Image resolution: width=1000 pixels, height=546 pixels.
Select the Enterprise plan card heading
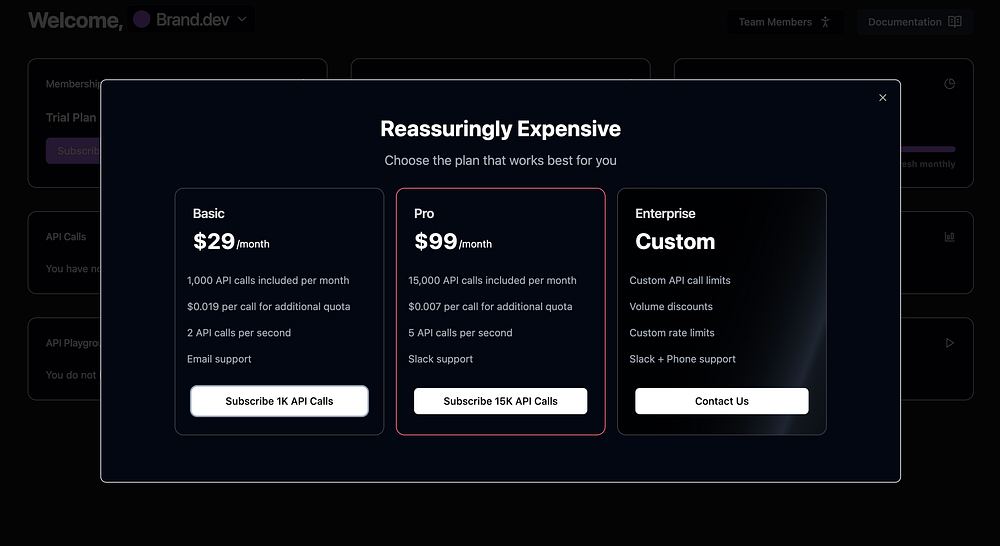[x=665, y=213]
